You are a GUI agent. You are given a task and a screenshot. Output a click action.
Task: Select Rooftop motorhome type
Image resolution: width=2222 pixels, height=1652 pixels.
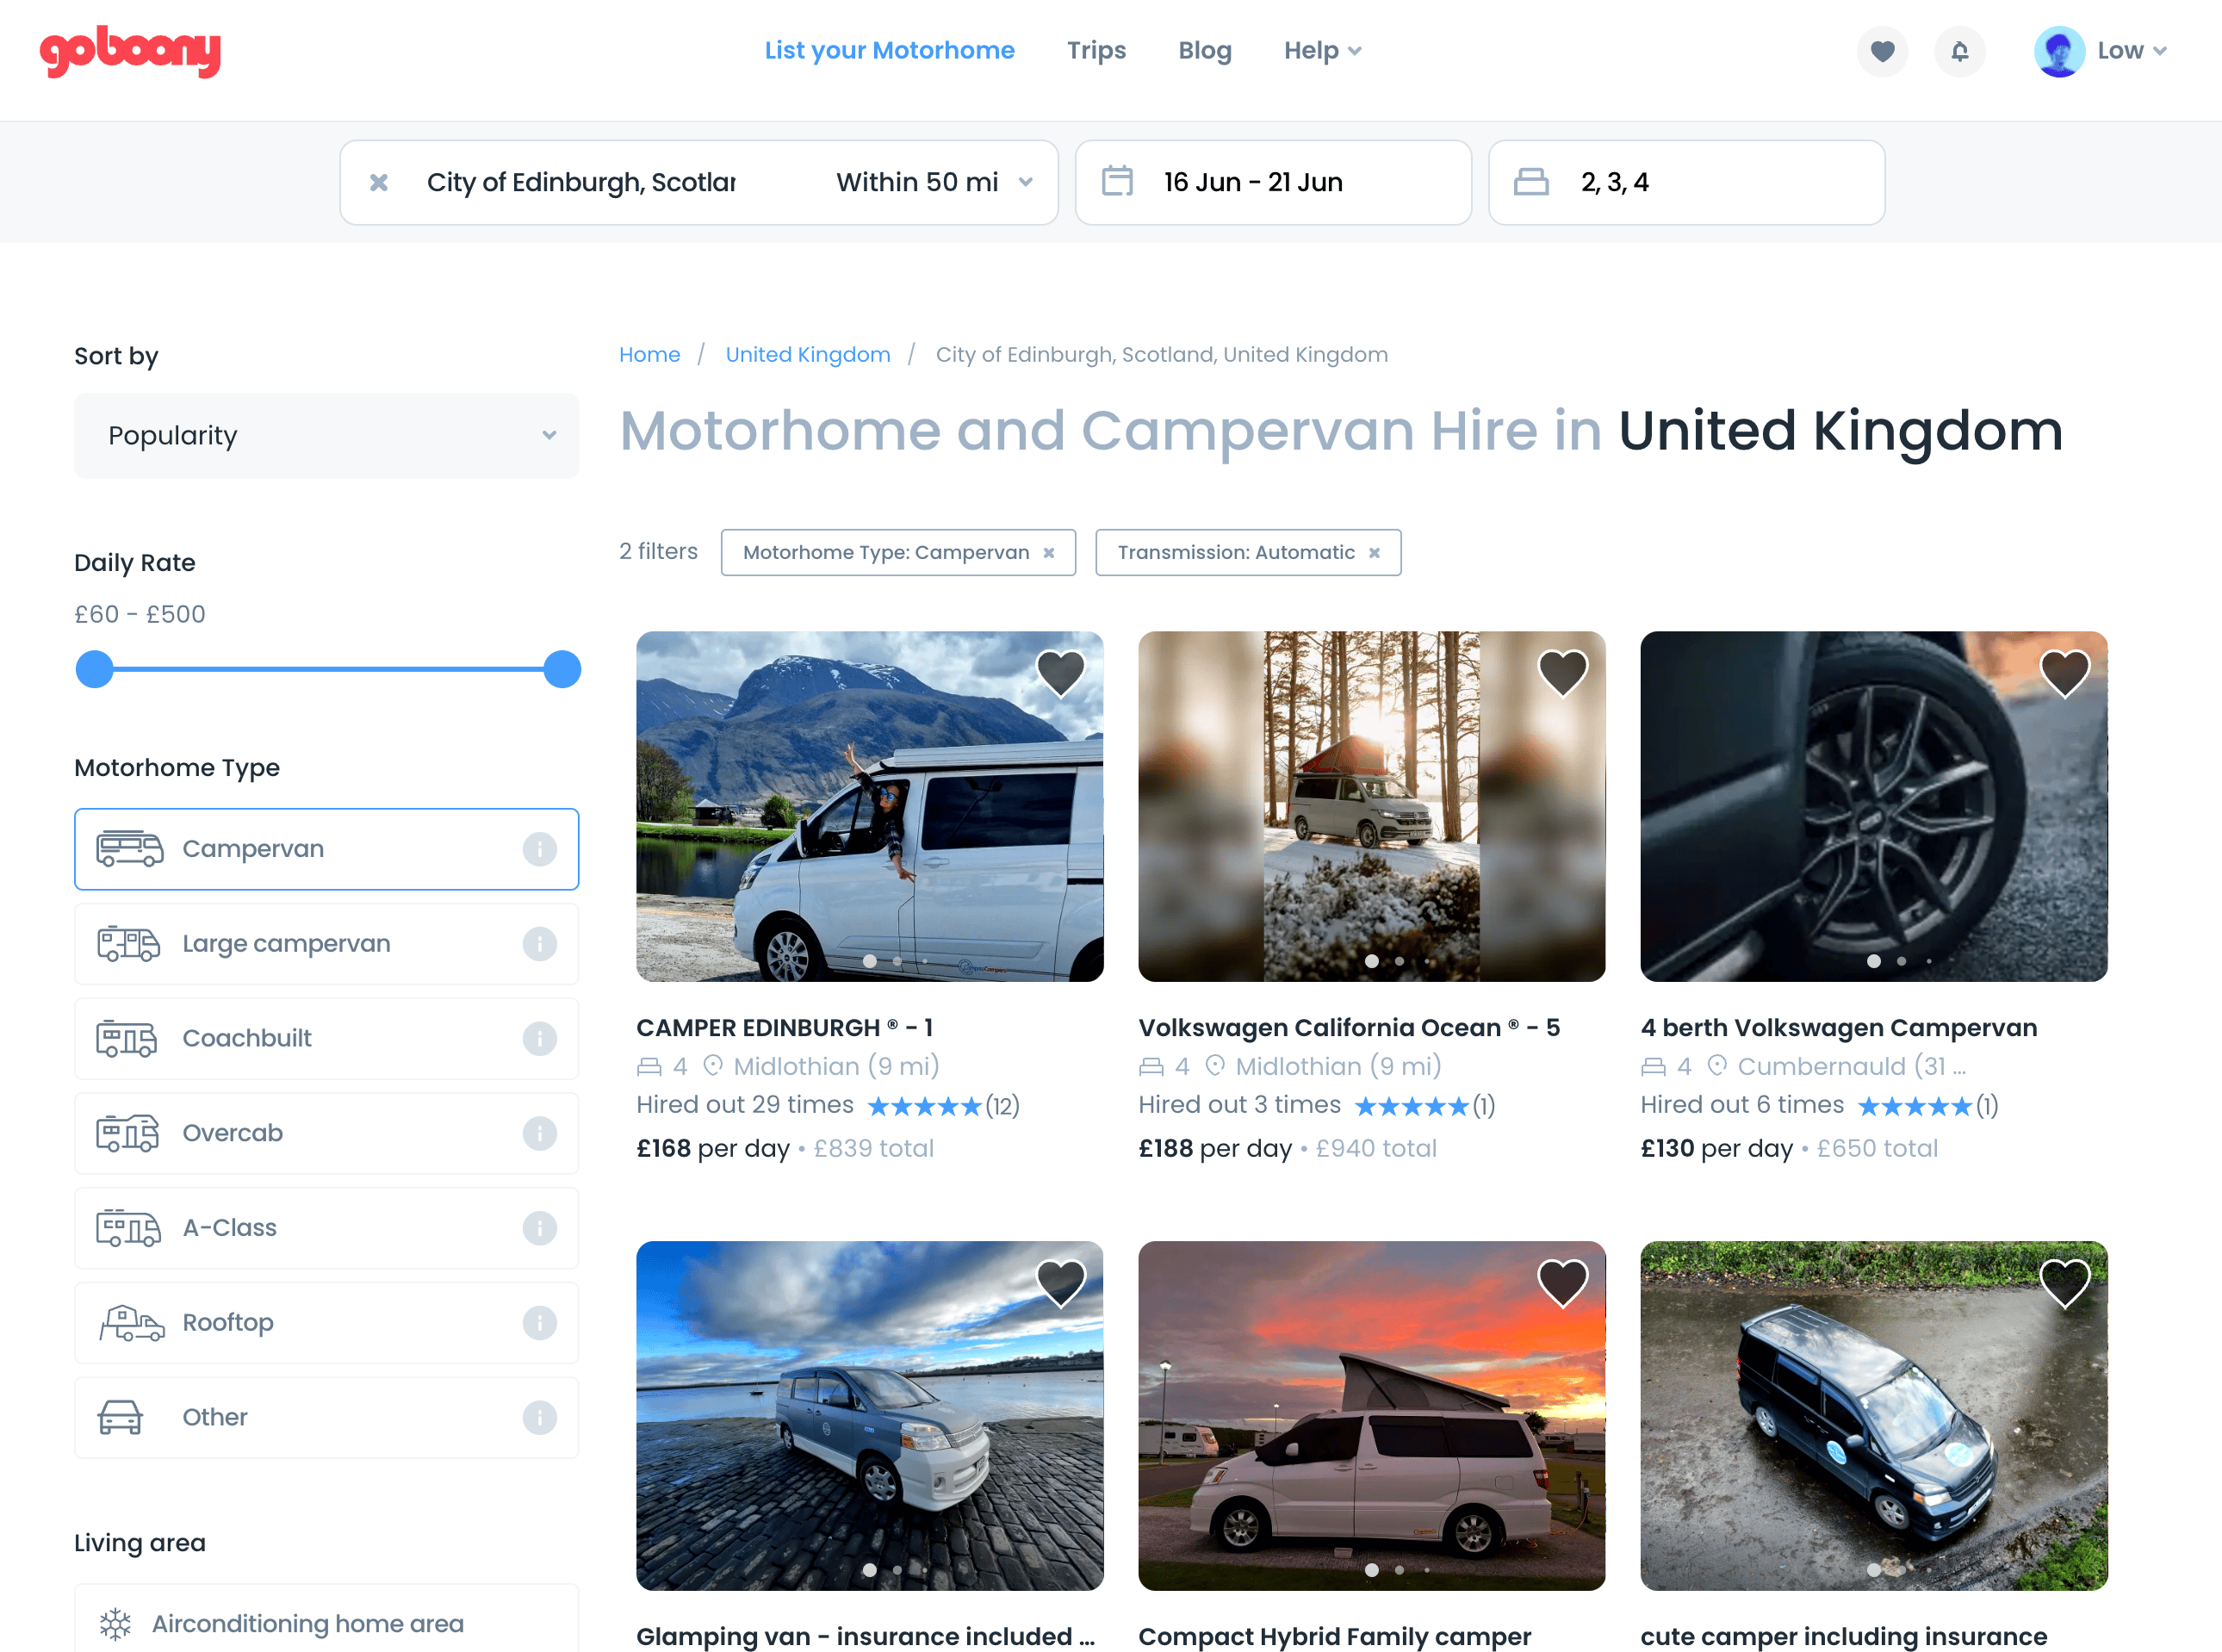click(x=326, y=1323)
